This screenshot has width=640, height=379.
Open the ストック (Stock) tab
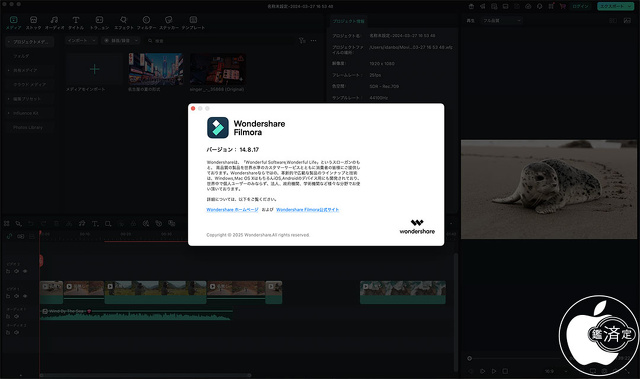(x=33, y=23)
